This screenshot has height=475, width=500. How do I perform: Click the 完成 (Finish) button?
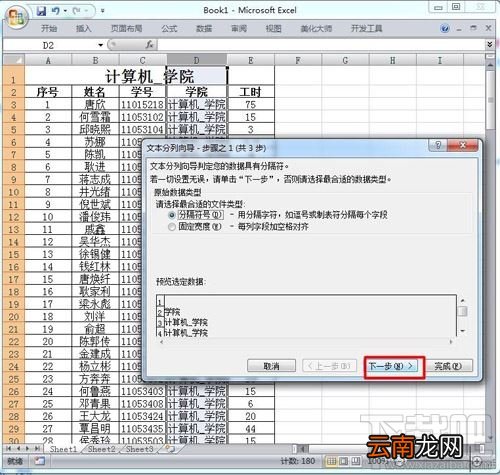click(x=448, y=366)
